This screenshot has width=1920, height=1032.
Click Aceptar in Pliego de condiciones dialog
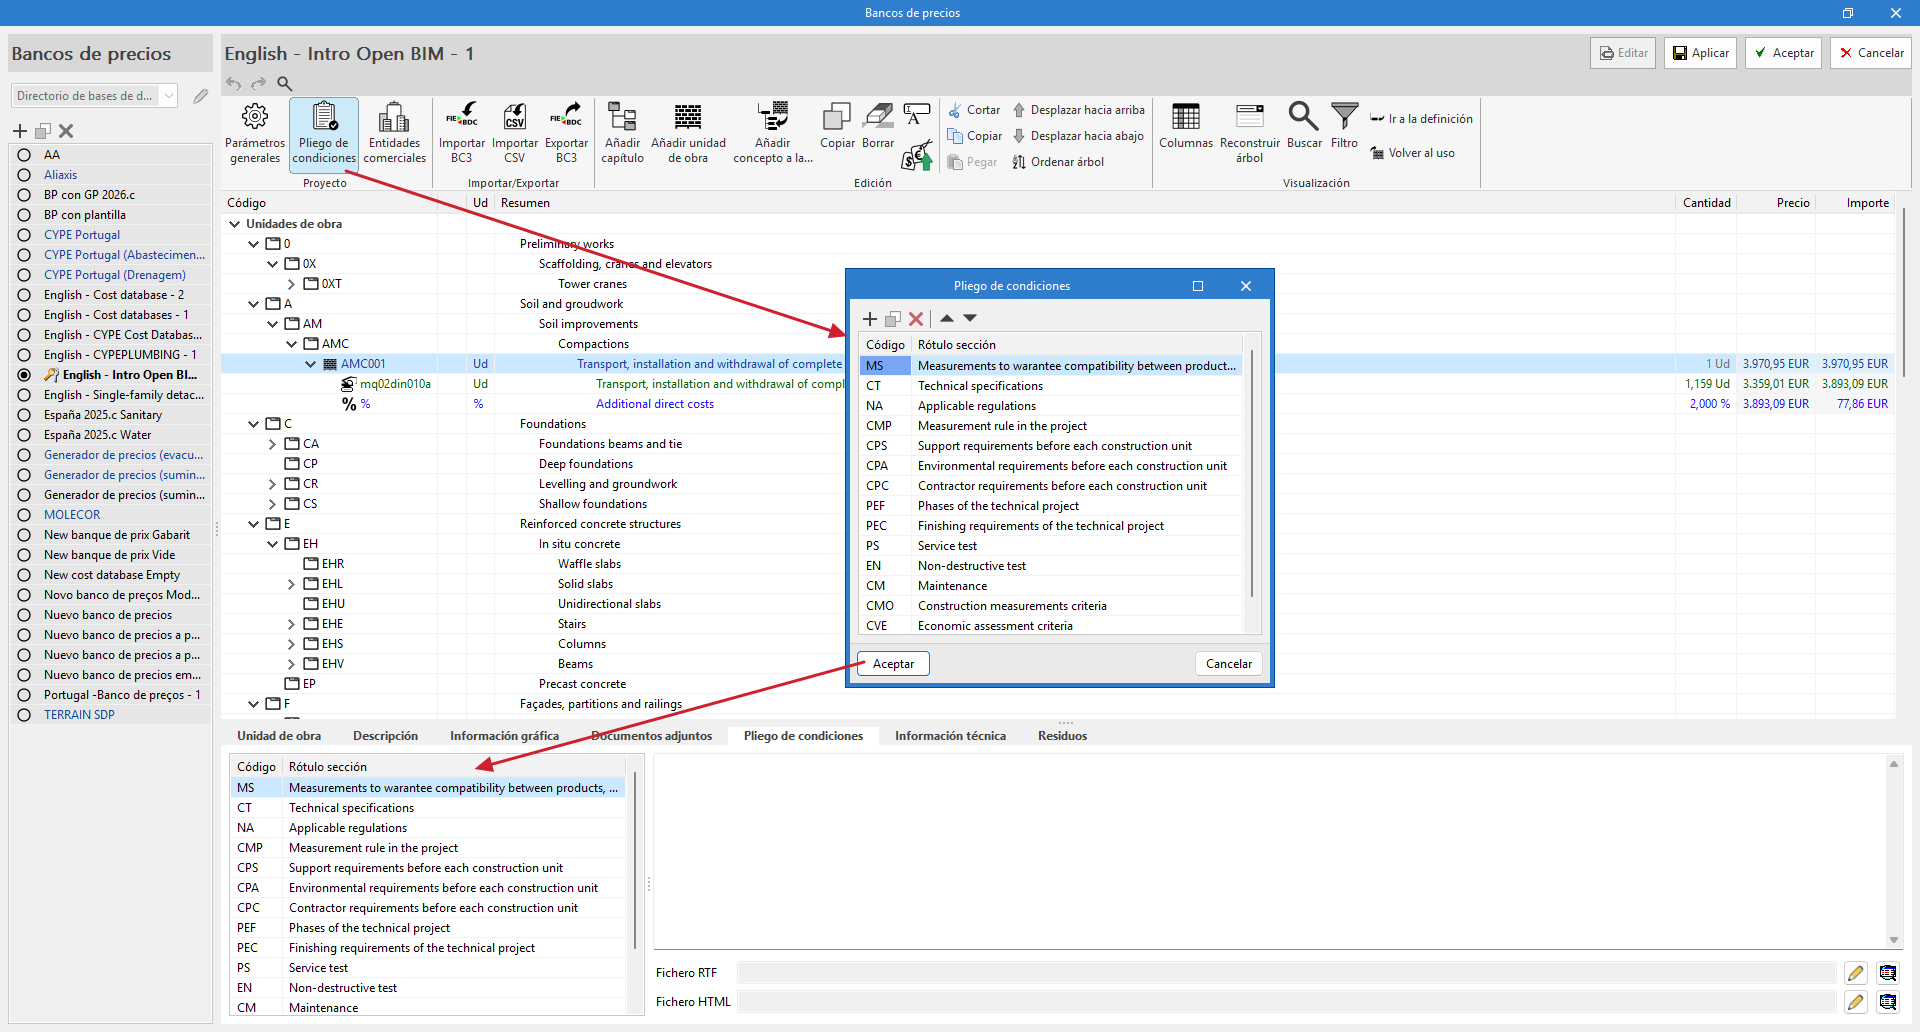pos(893,664)
